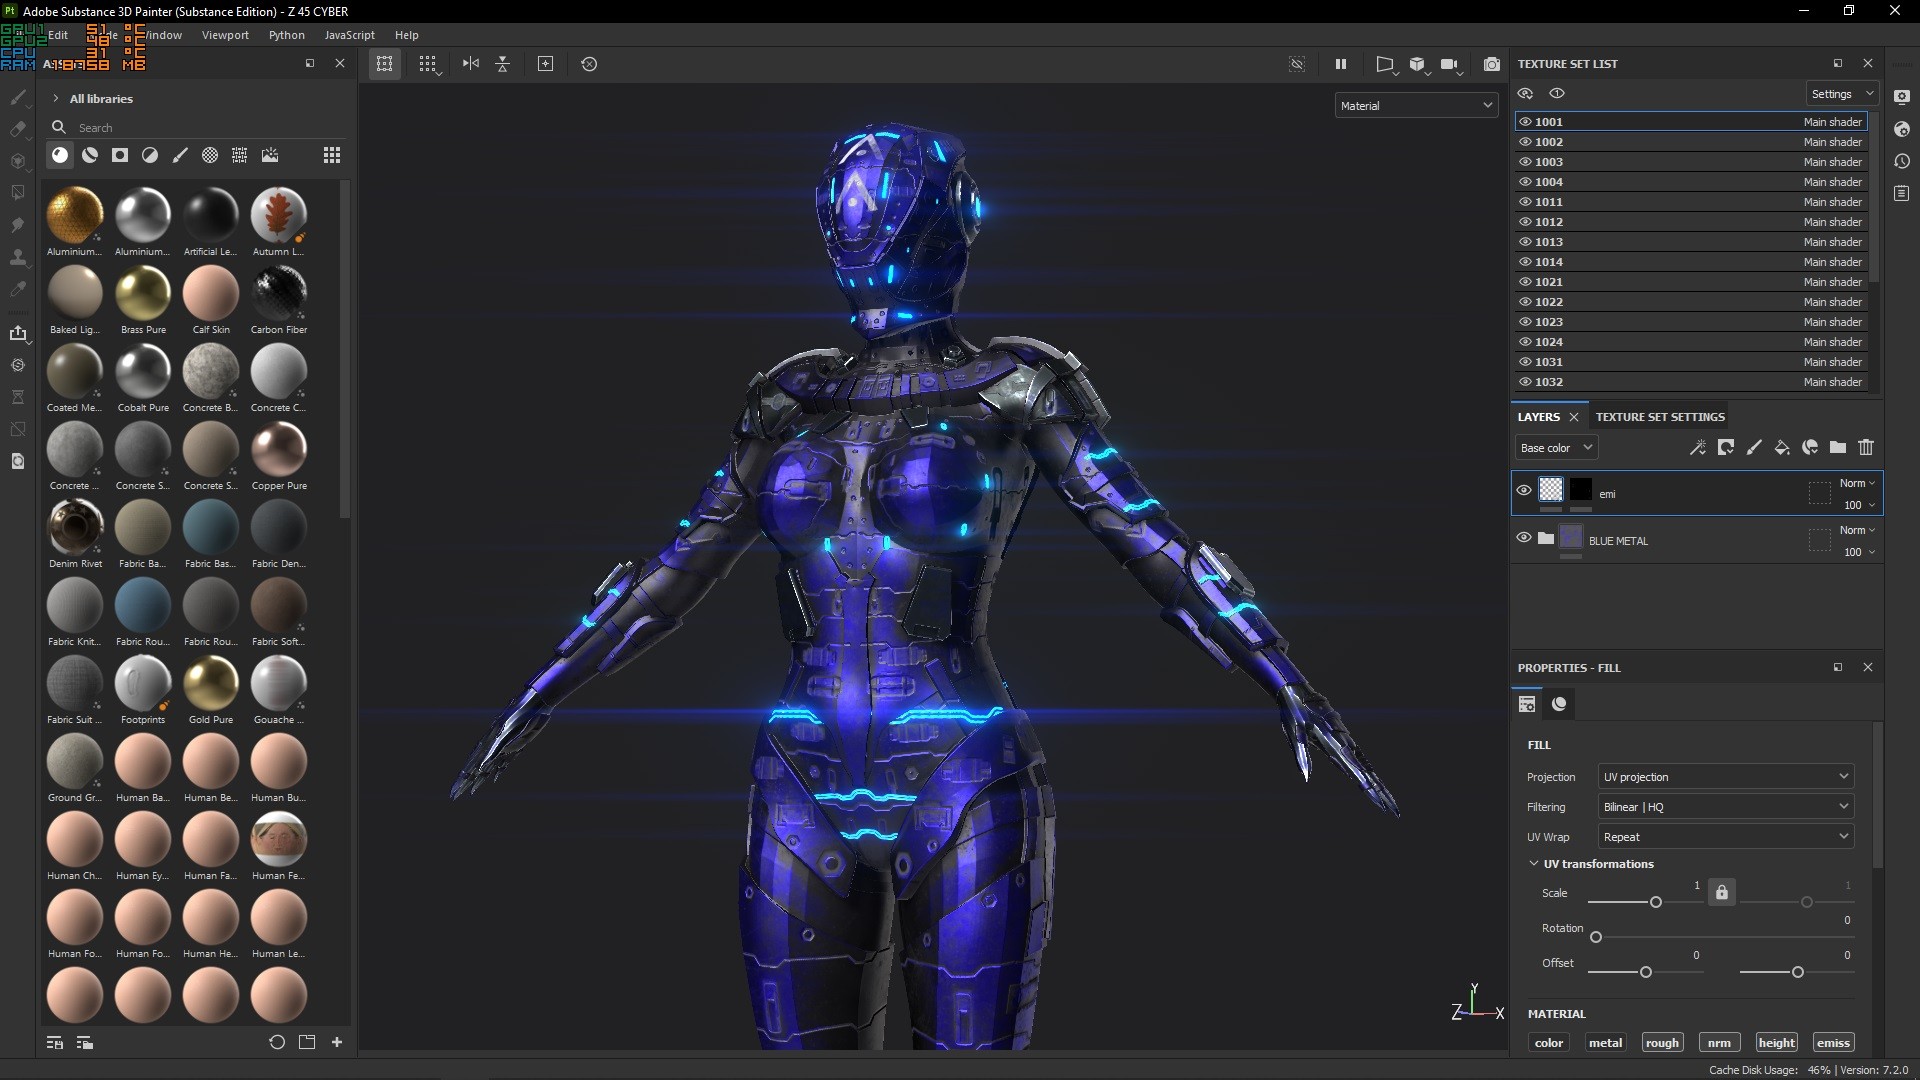Filter assets by Brushes icon
1920x1080 pixels.
click(x=180, y=155)
